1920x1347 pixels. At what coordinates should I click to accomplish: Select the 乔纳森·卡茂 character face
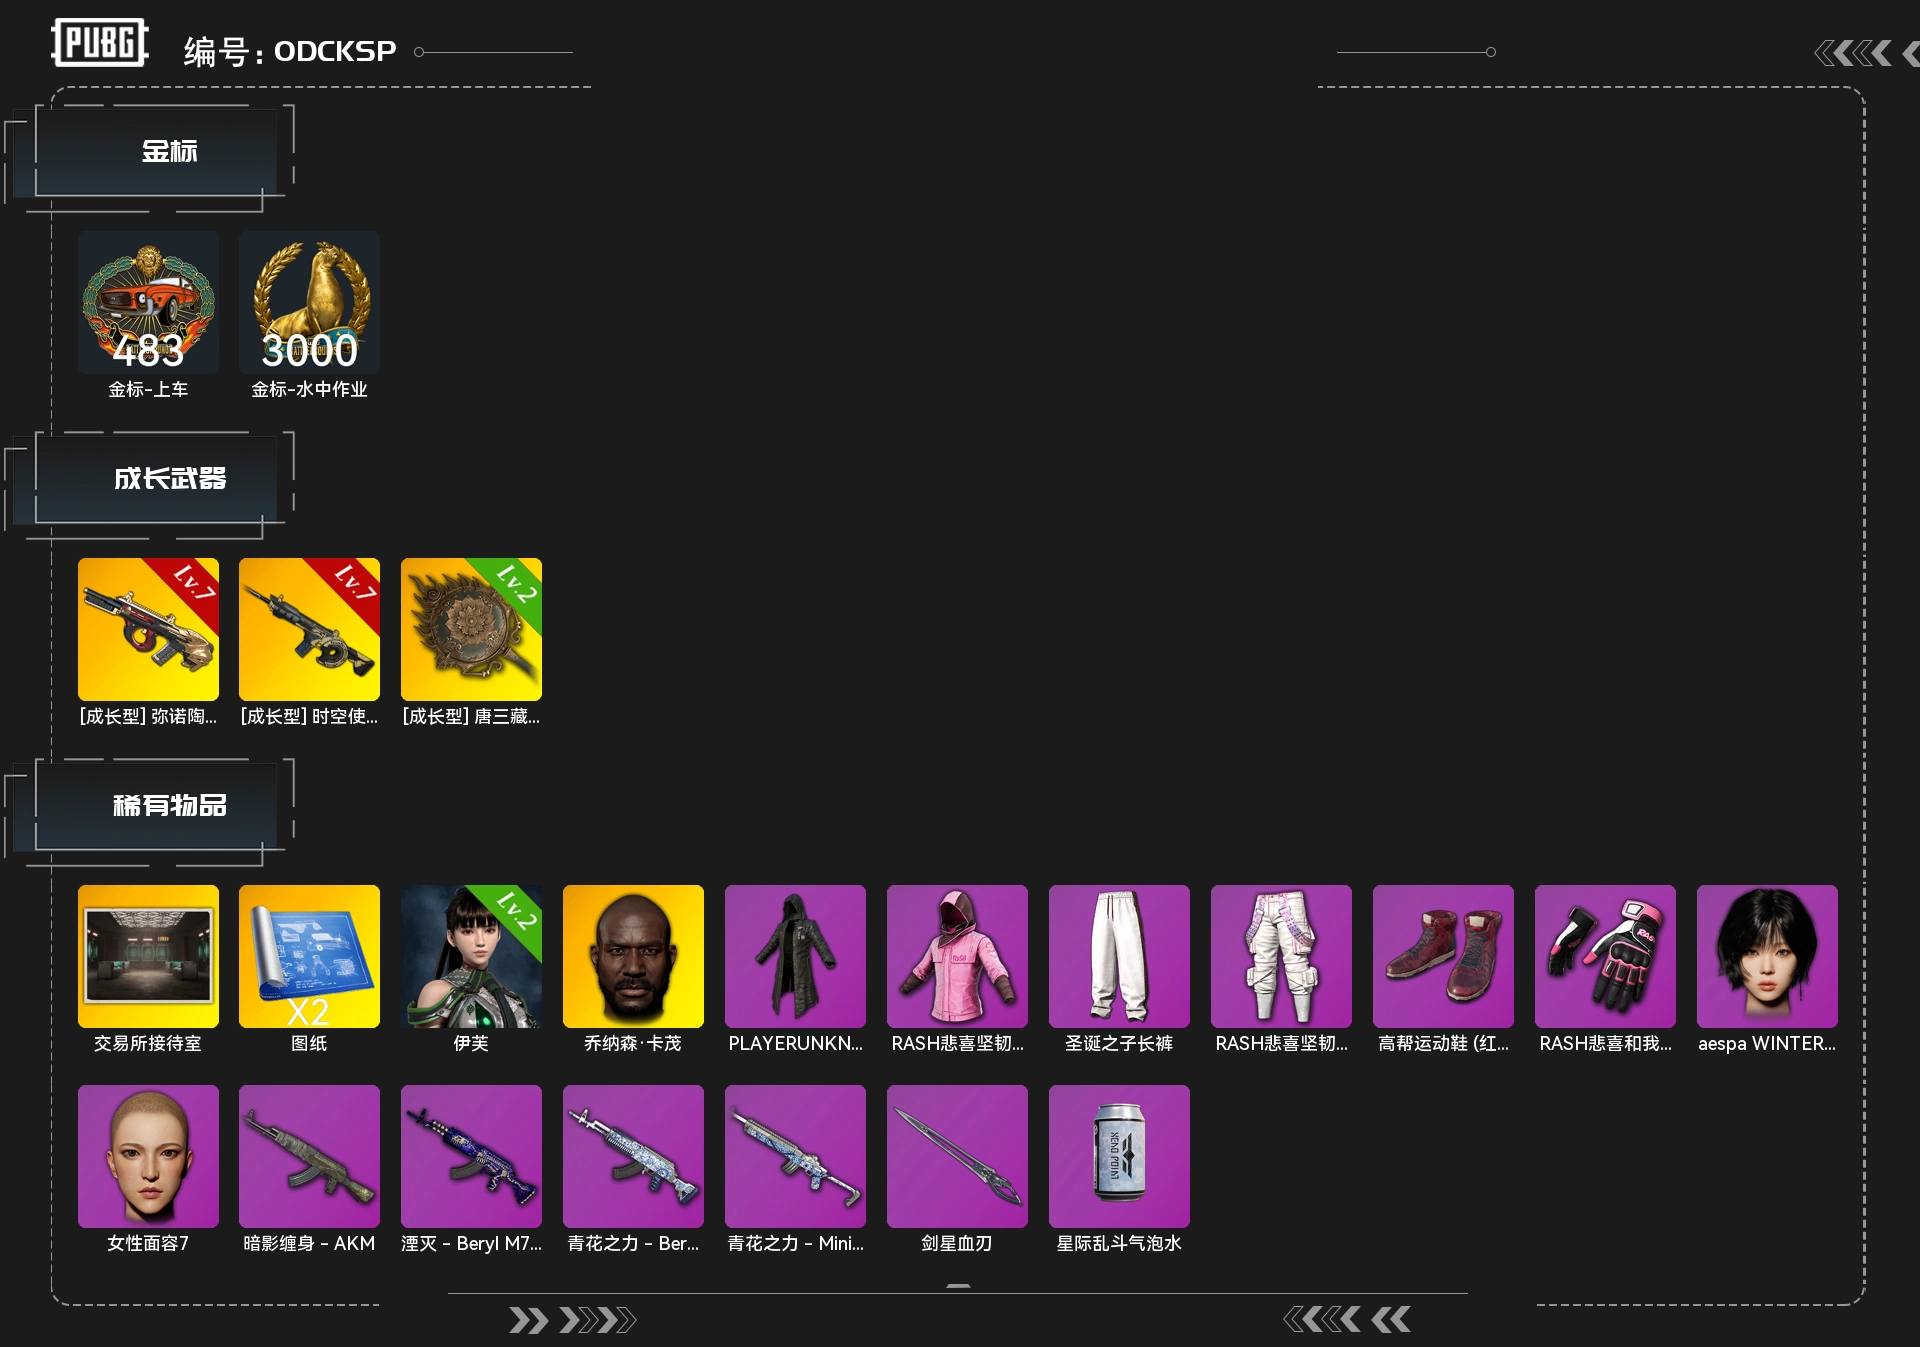pyautogui.click(x=633, y=956)
